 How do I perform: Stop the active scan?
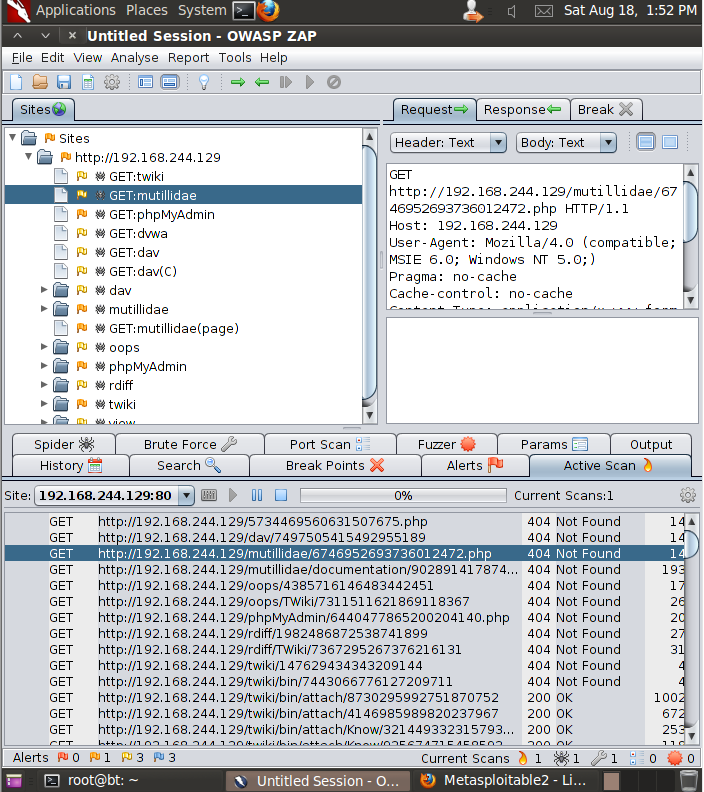tap(281, 495)
